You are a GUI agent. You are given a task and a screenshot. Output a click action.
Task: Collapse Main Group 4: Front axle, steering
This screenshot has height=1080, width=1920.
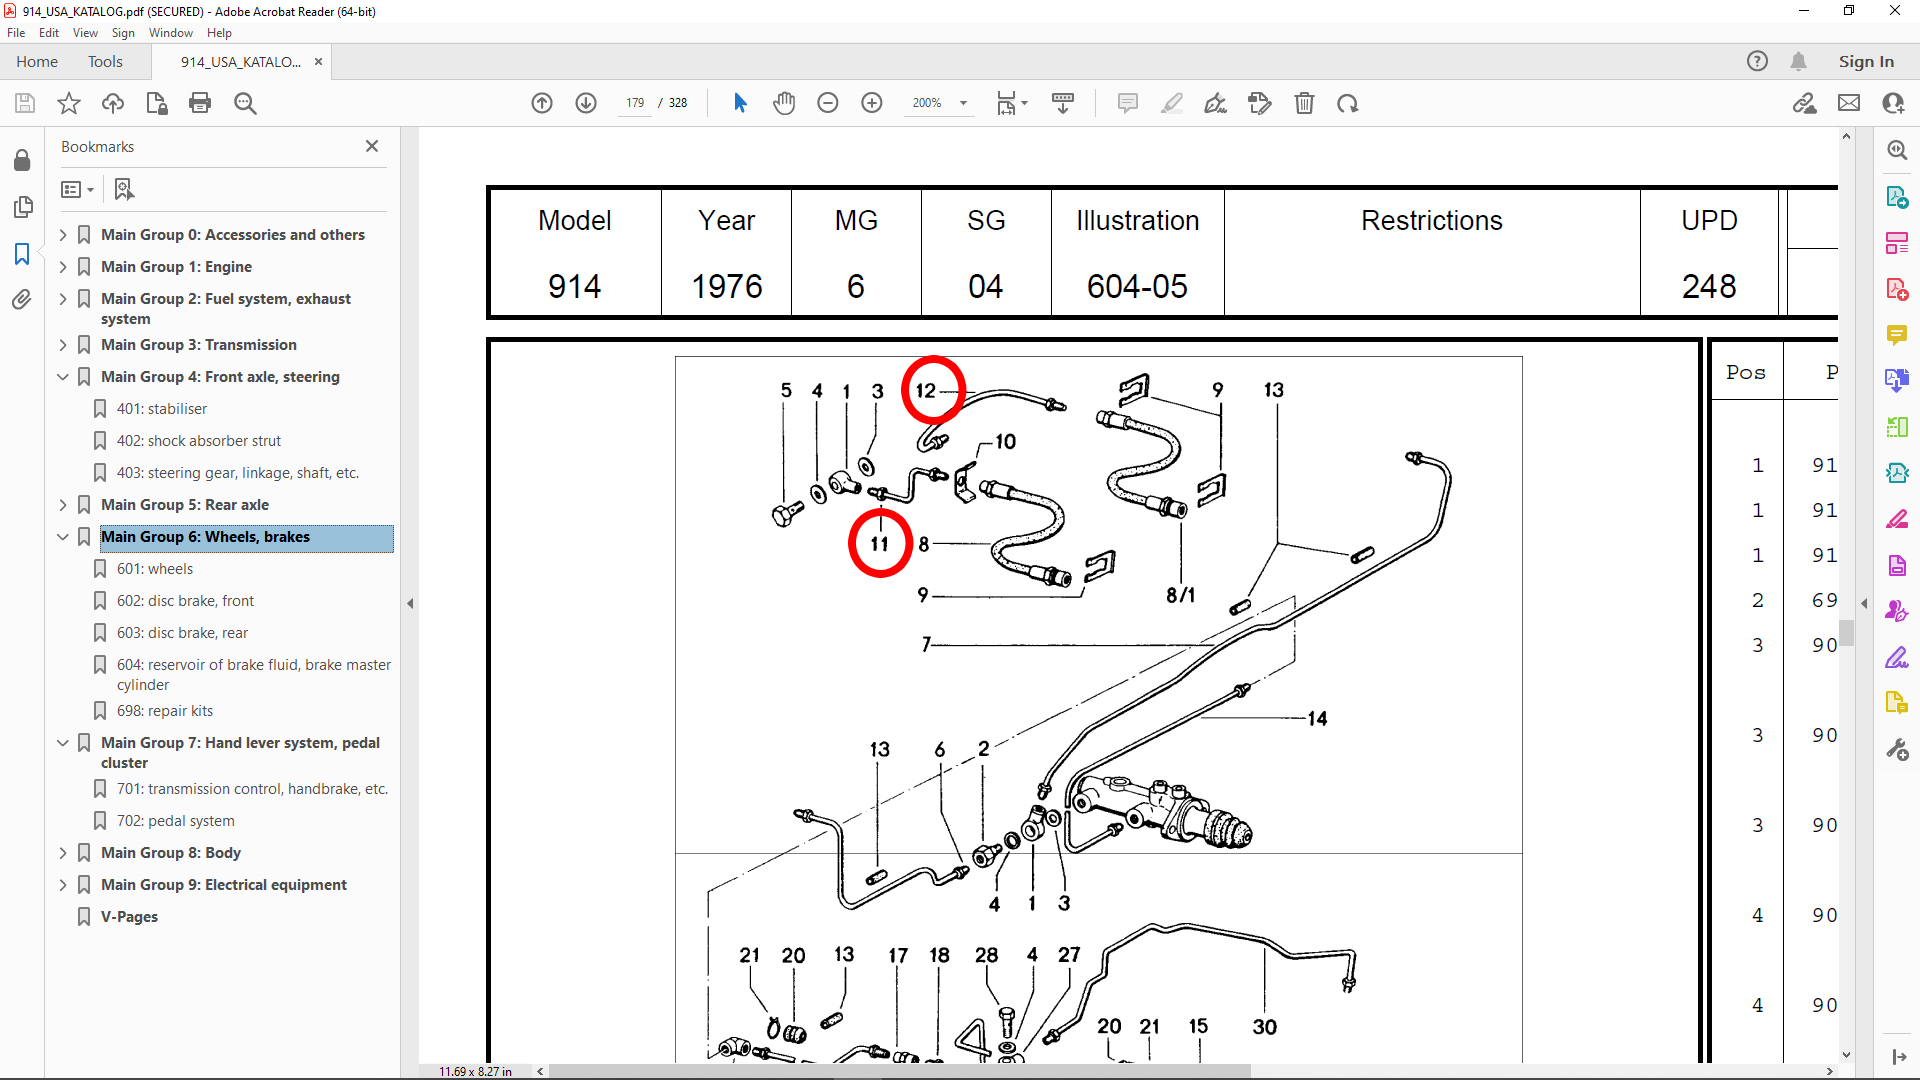(x=63, y=377)
